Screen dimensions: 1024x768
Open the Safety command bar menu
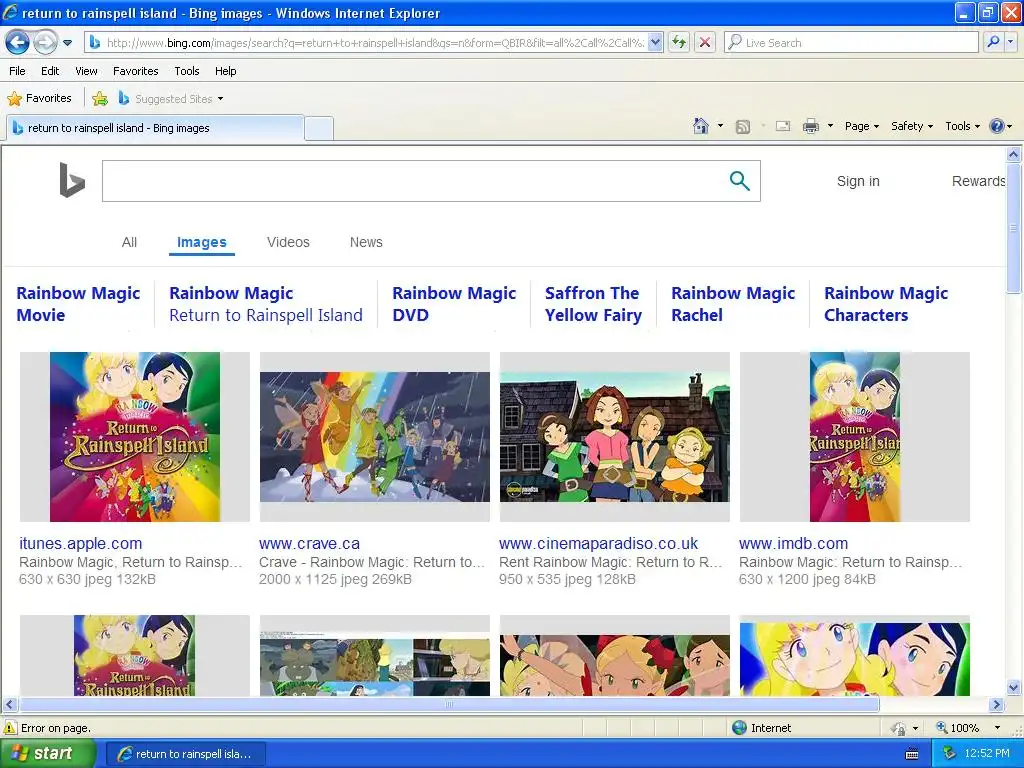click(x=912, y=126)
